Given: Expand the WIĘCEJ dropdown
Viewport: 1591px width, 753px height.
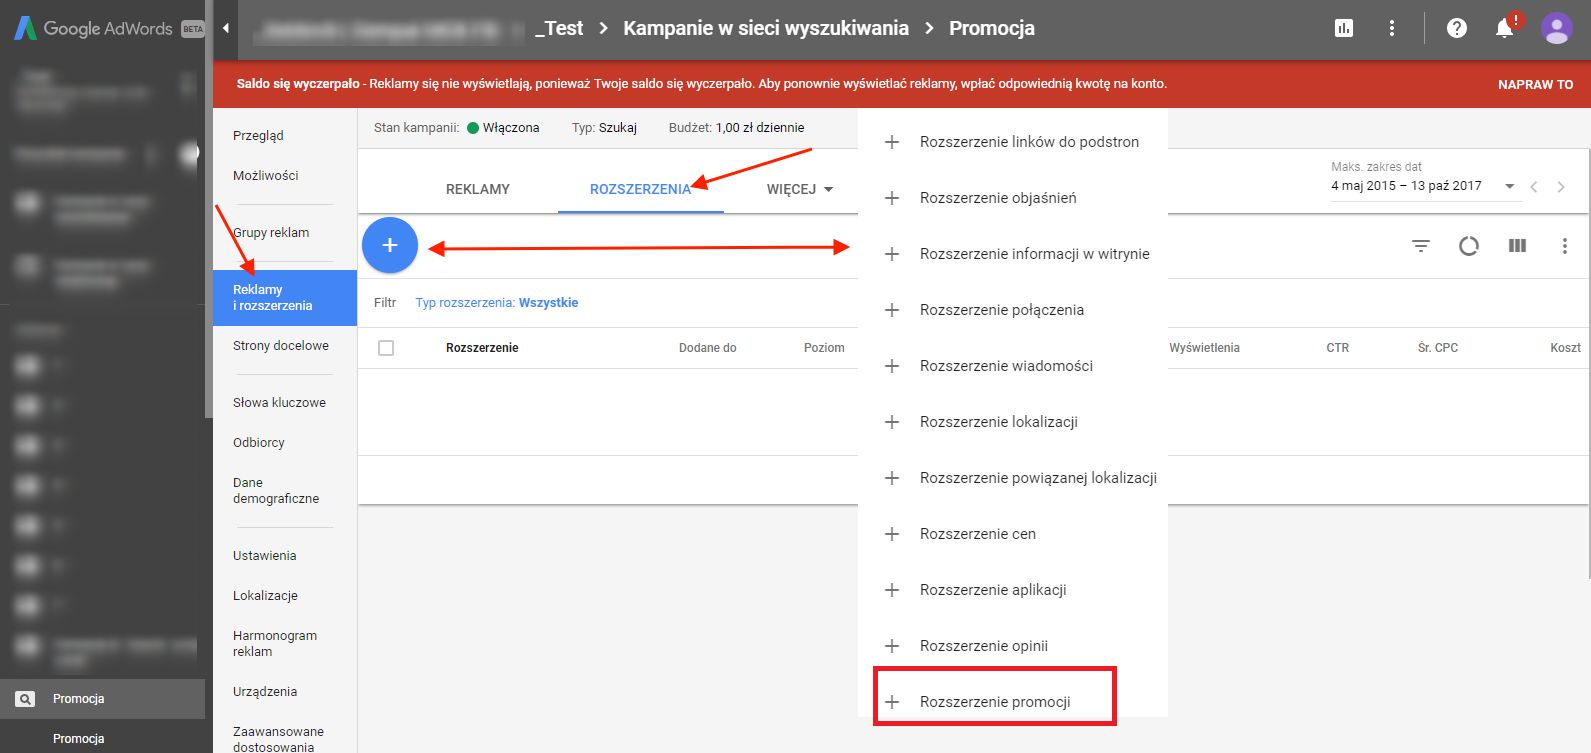Looking at the screenshot, I should pos(800,189).
